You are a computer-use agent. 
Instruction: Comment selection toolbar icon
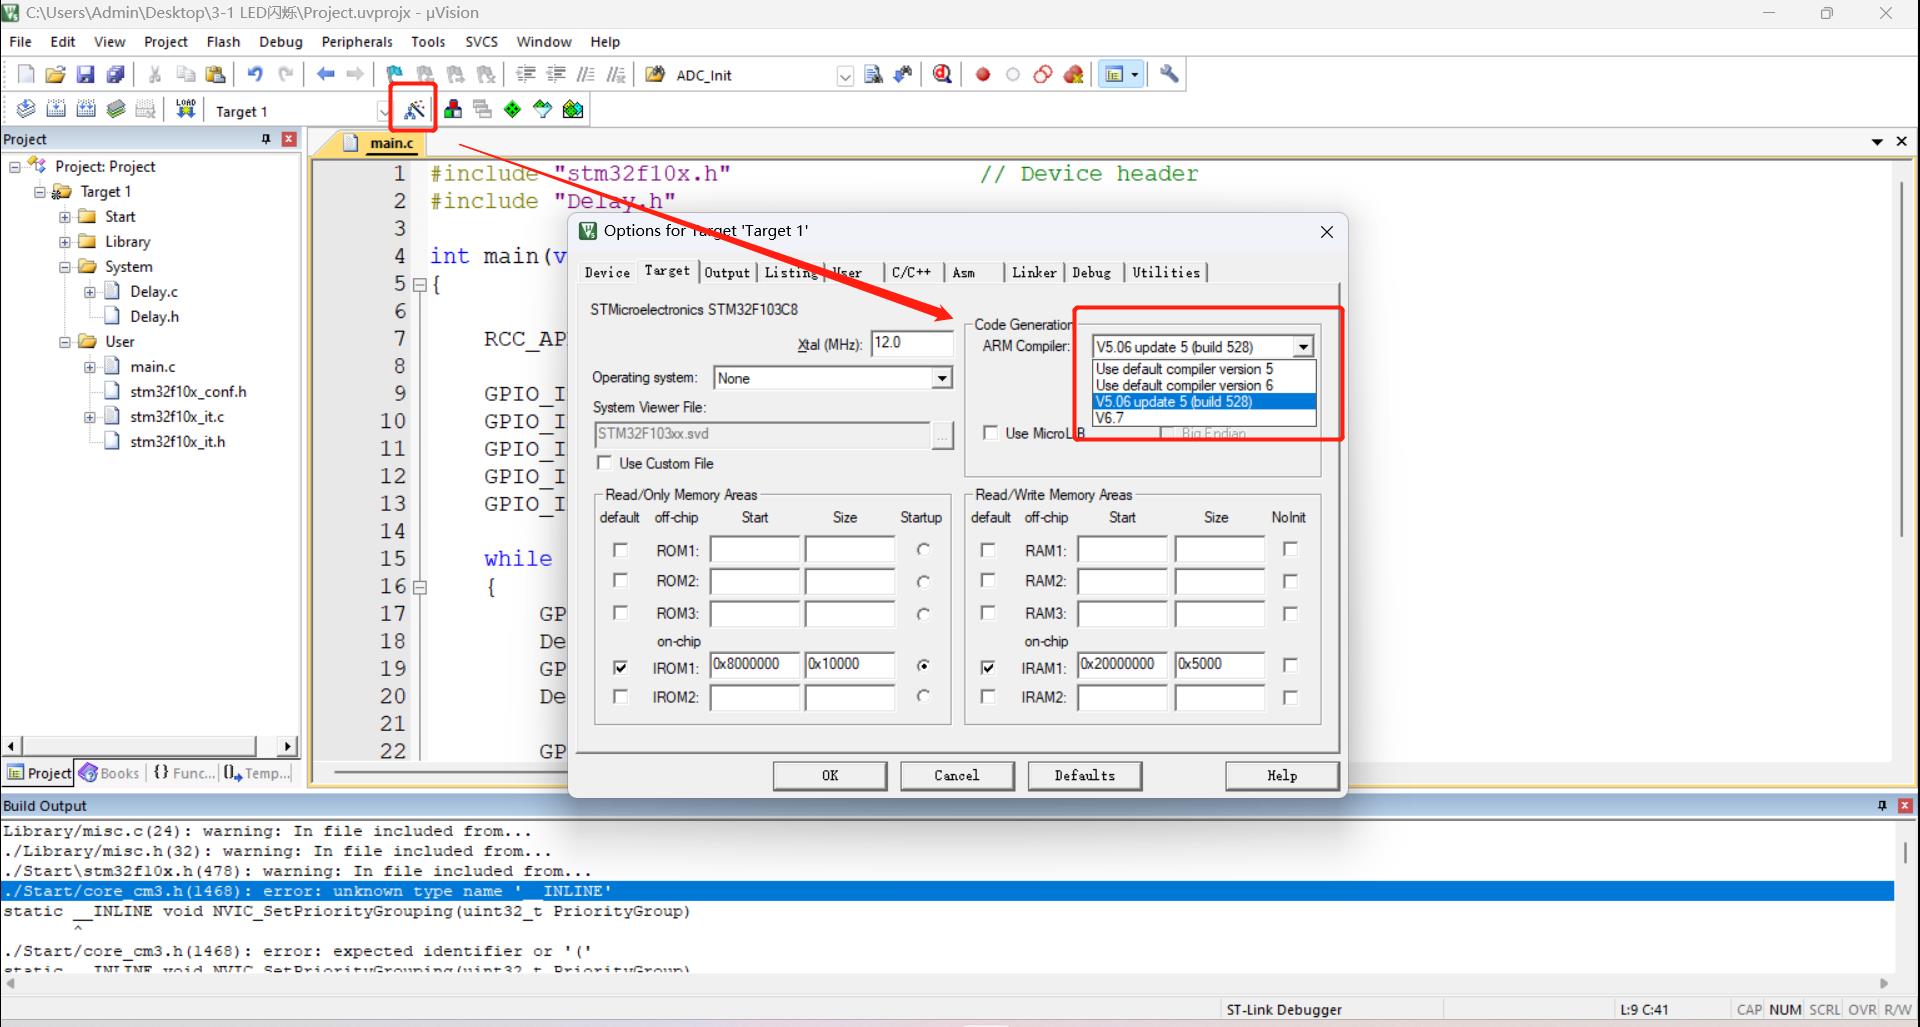tap(586, 74)
